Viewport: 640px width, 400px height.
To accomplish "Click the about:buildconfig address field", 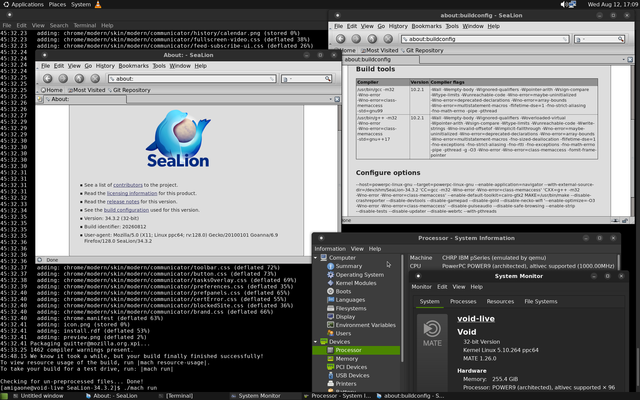I will (485, 39).
